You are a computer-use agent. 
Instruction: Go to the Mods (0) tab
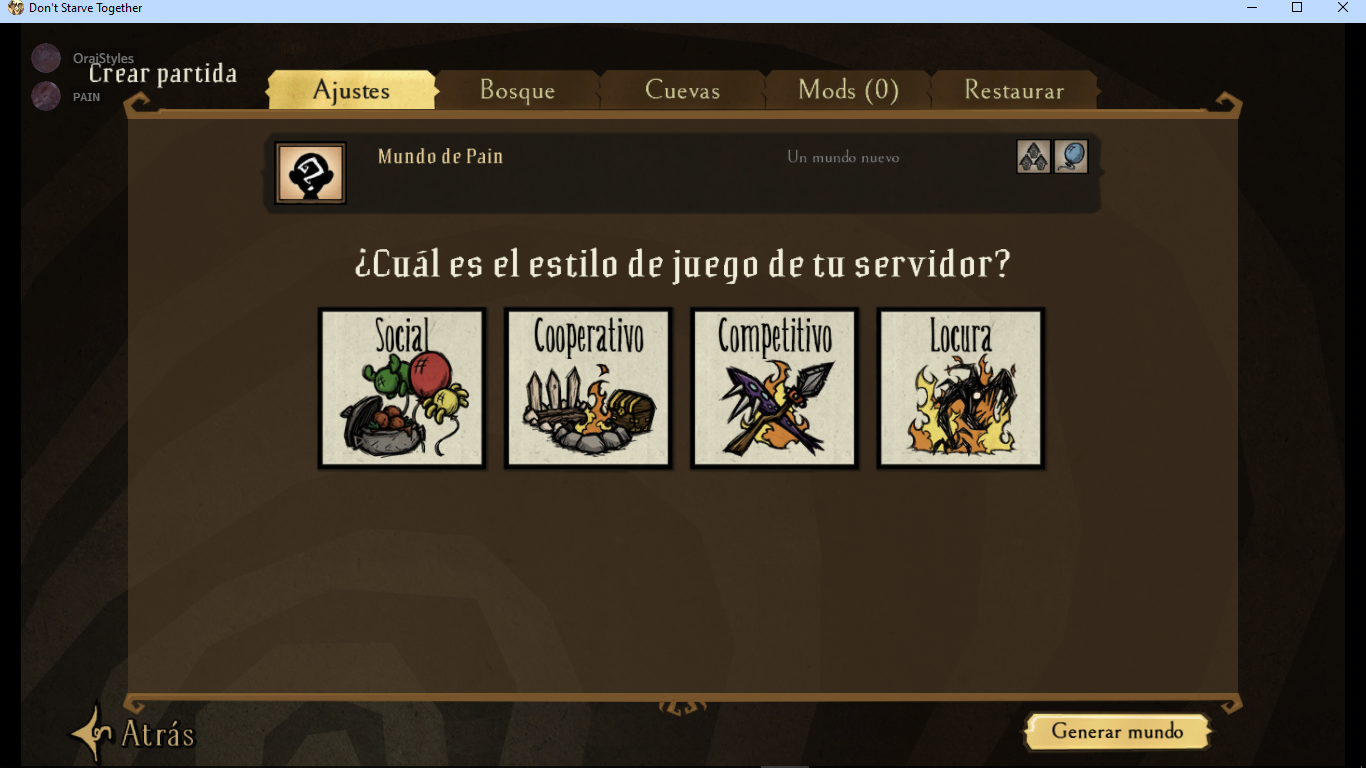click(x=849, y=90)
